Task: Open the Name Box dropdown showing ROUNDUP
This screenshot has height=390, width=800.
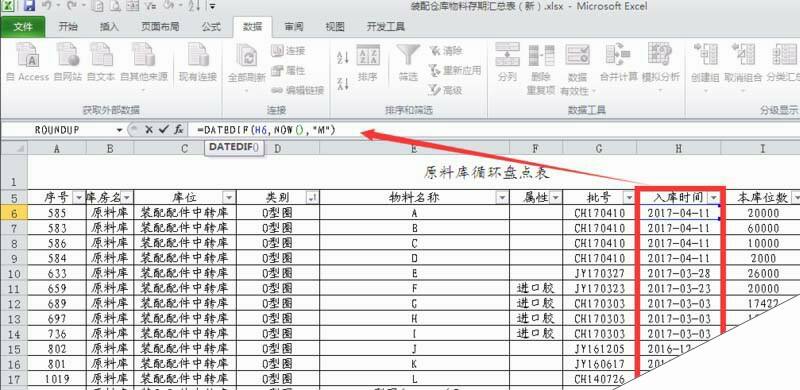Action: 119,130
